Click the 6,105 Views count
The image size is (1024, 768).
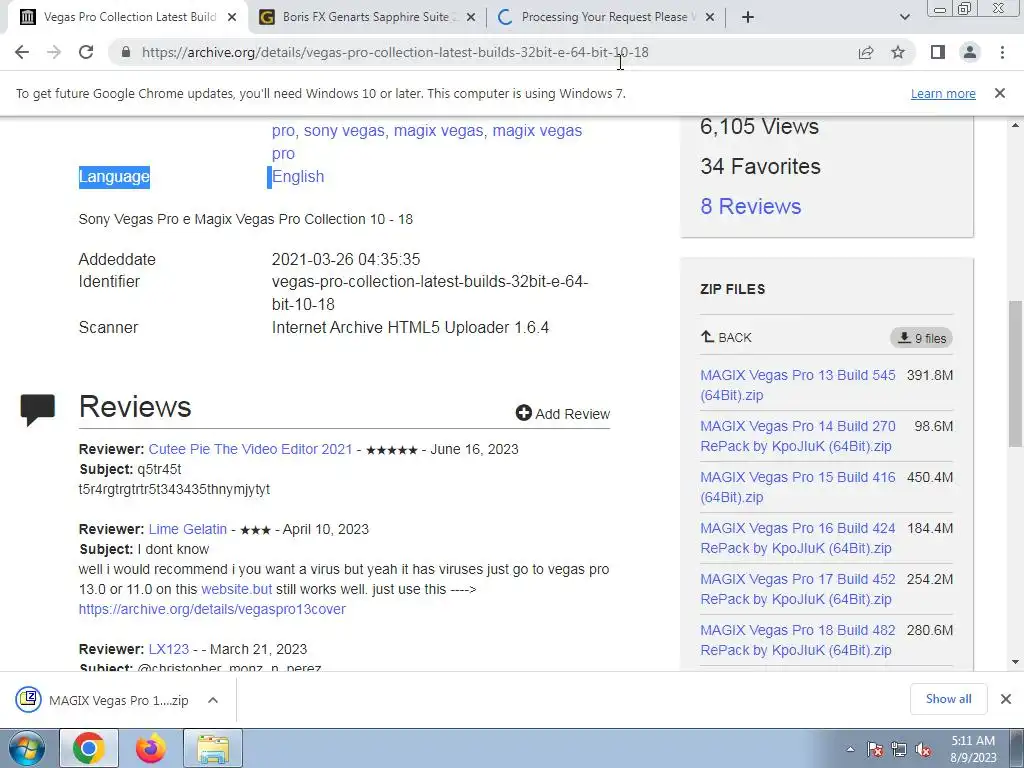760,127
